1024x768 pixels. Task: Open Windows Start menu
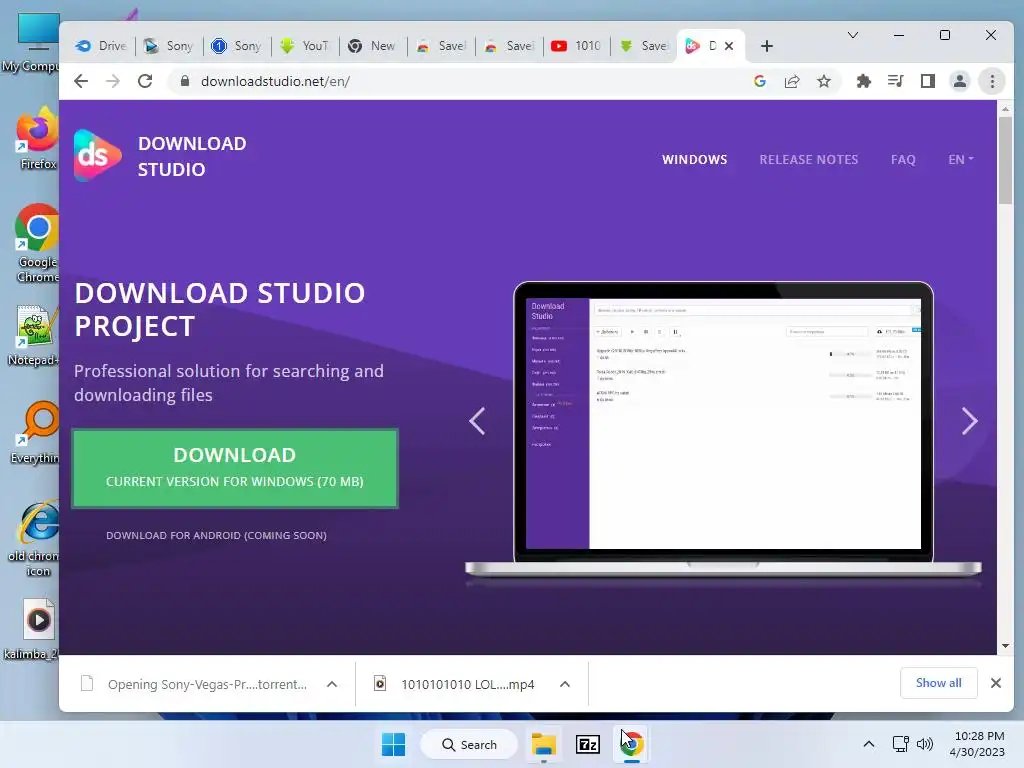393,744
